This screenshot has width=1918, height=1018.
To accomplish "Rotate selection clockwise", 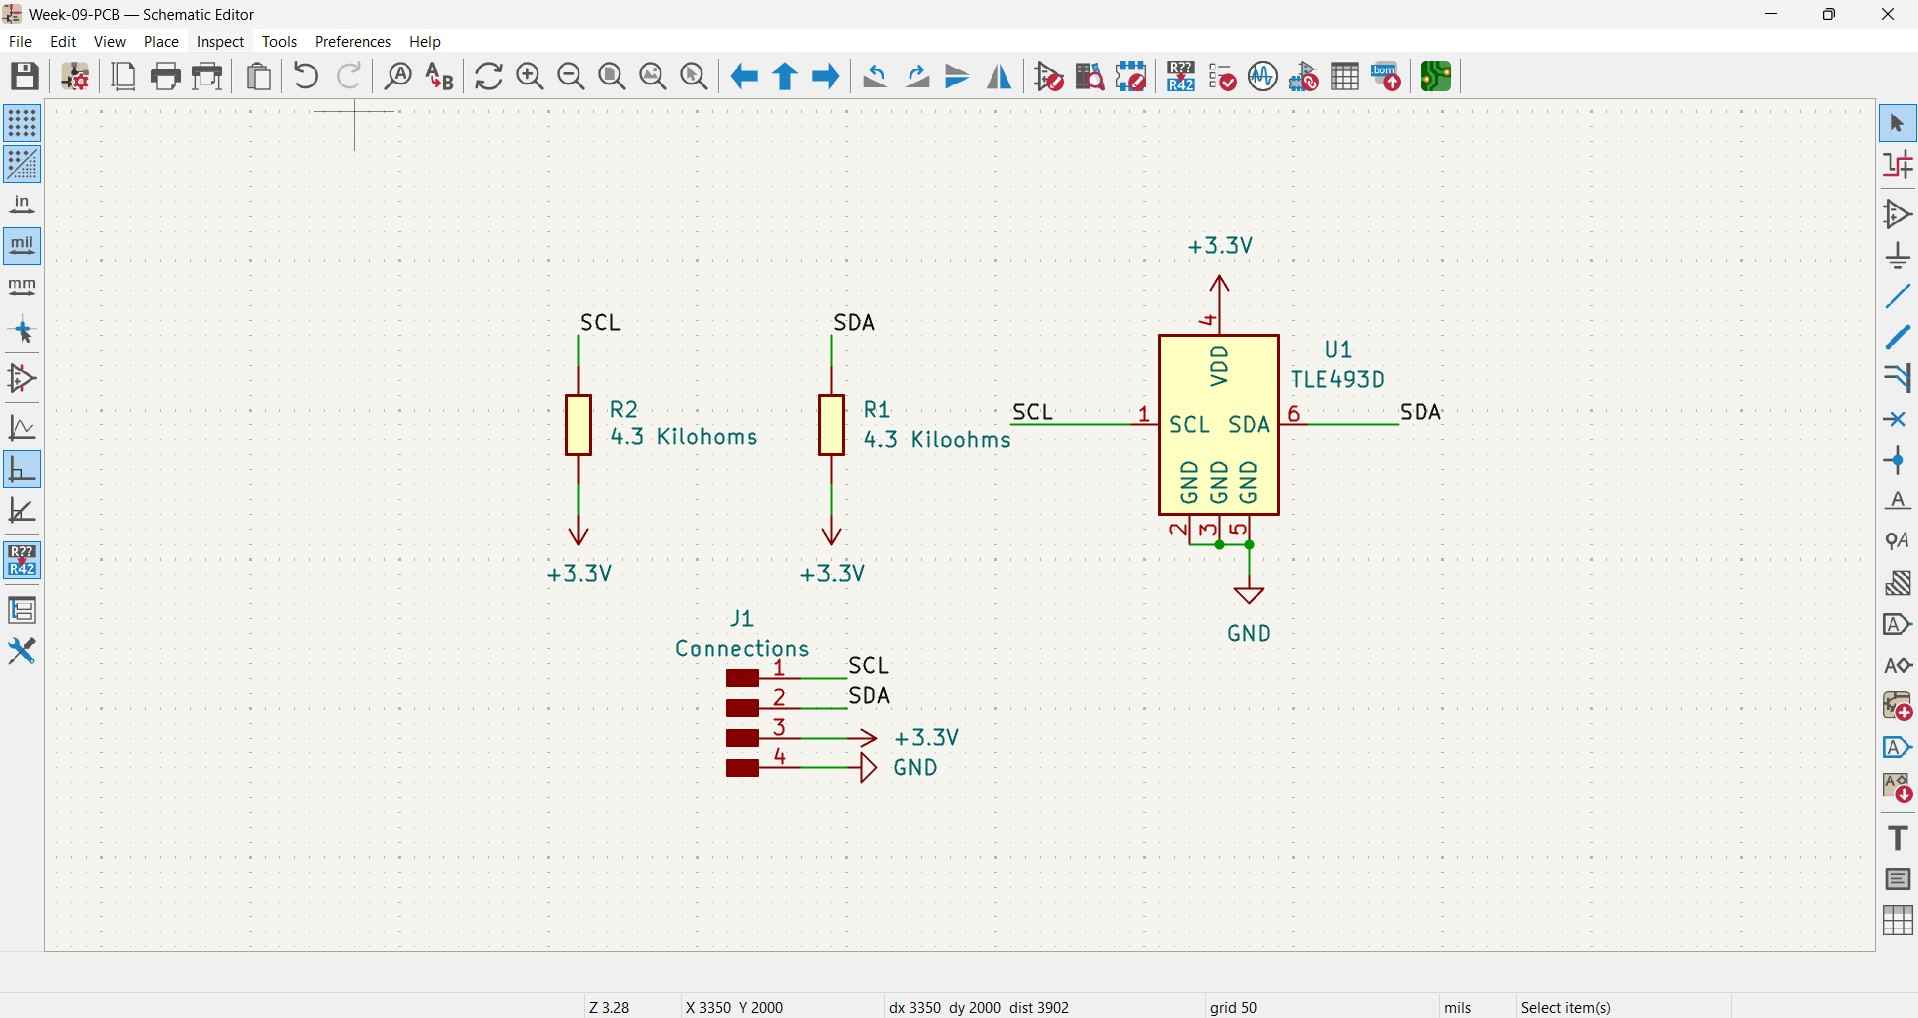I will (x=917, y=76).
